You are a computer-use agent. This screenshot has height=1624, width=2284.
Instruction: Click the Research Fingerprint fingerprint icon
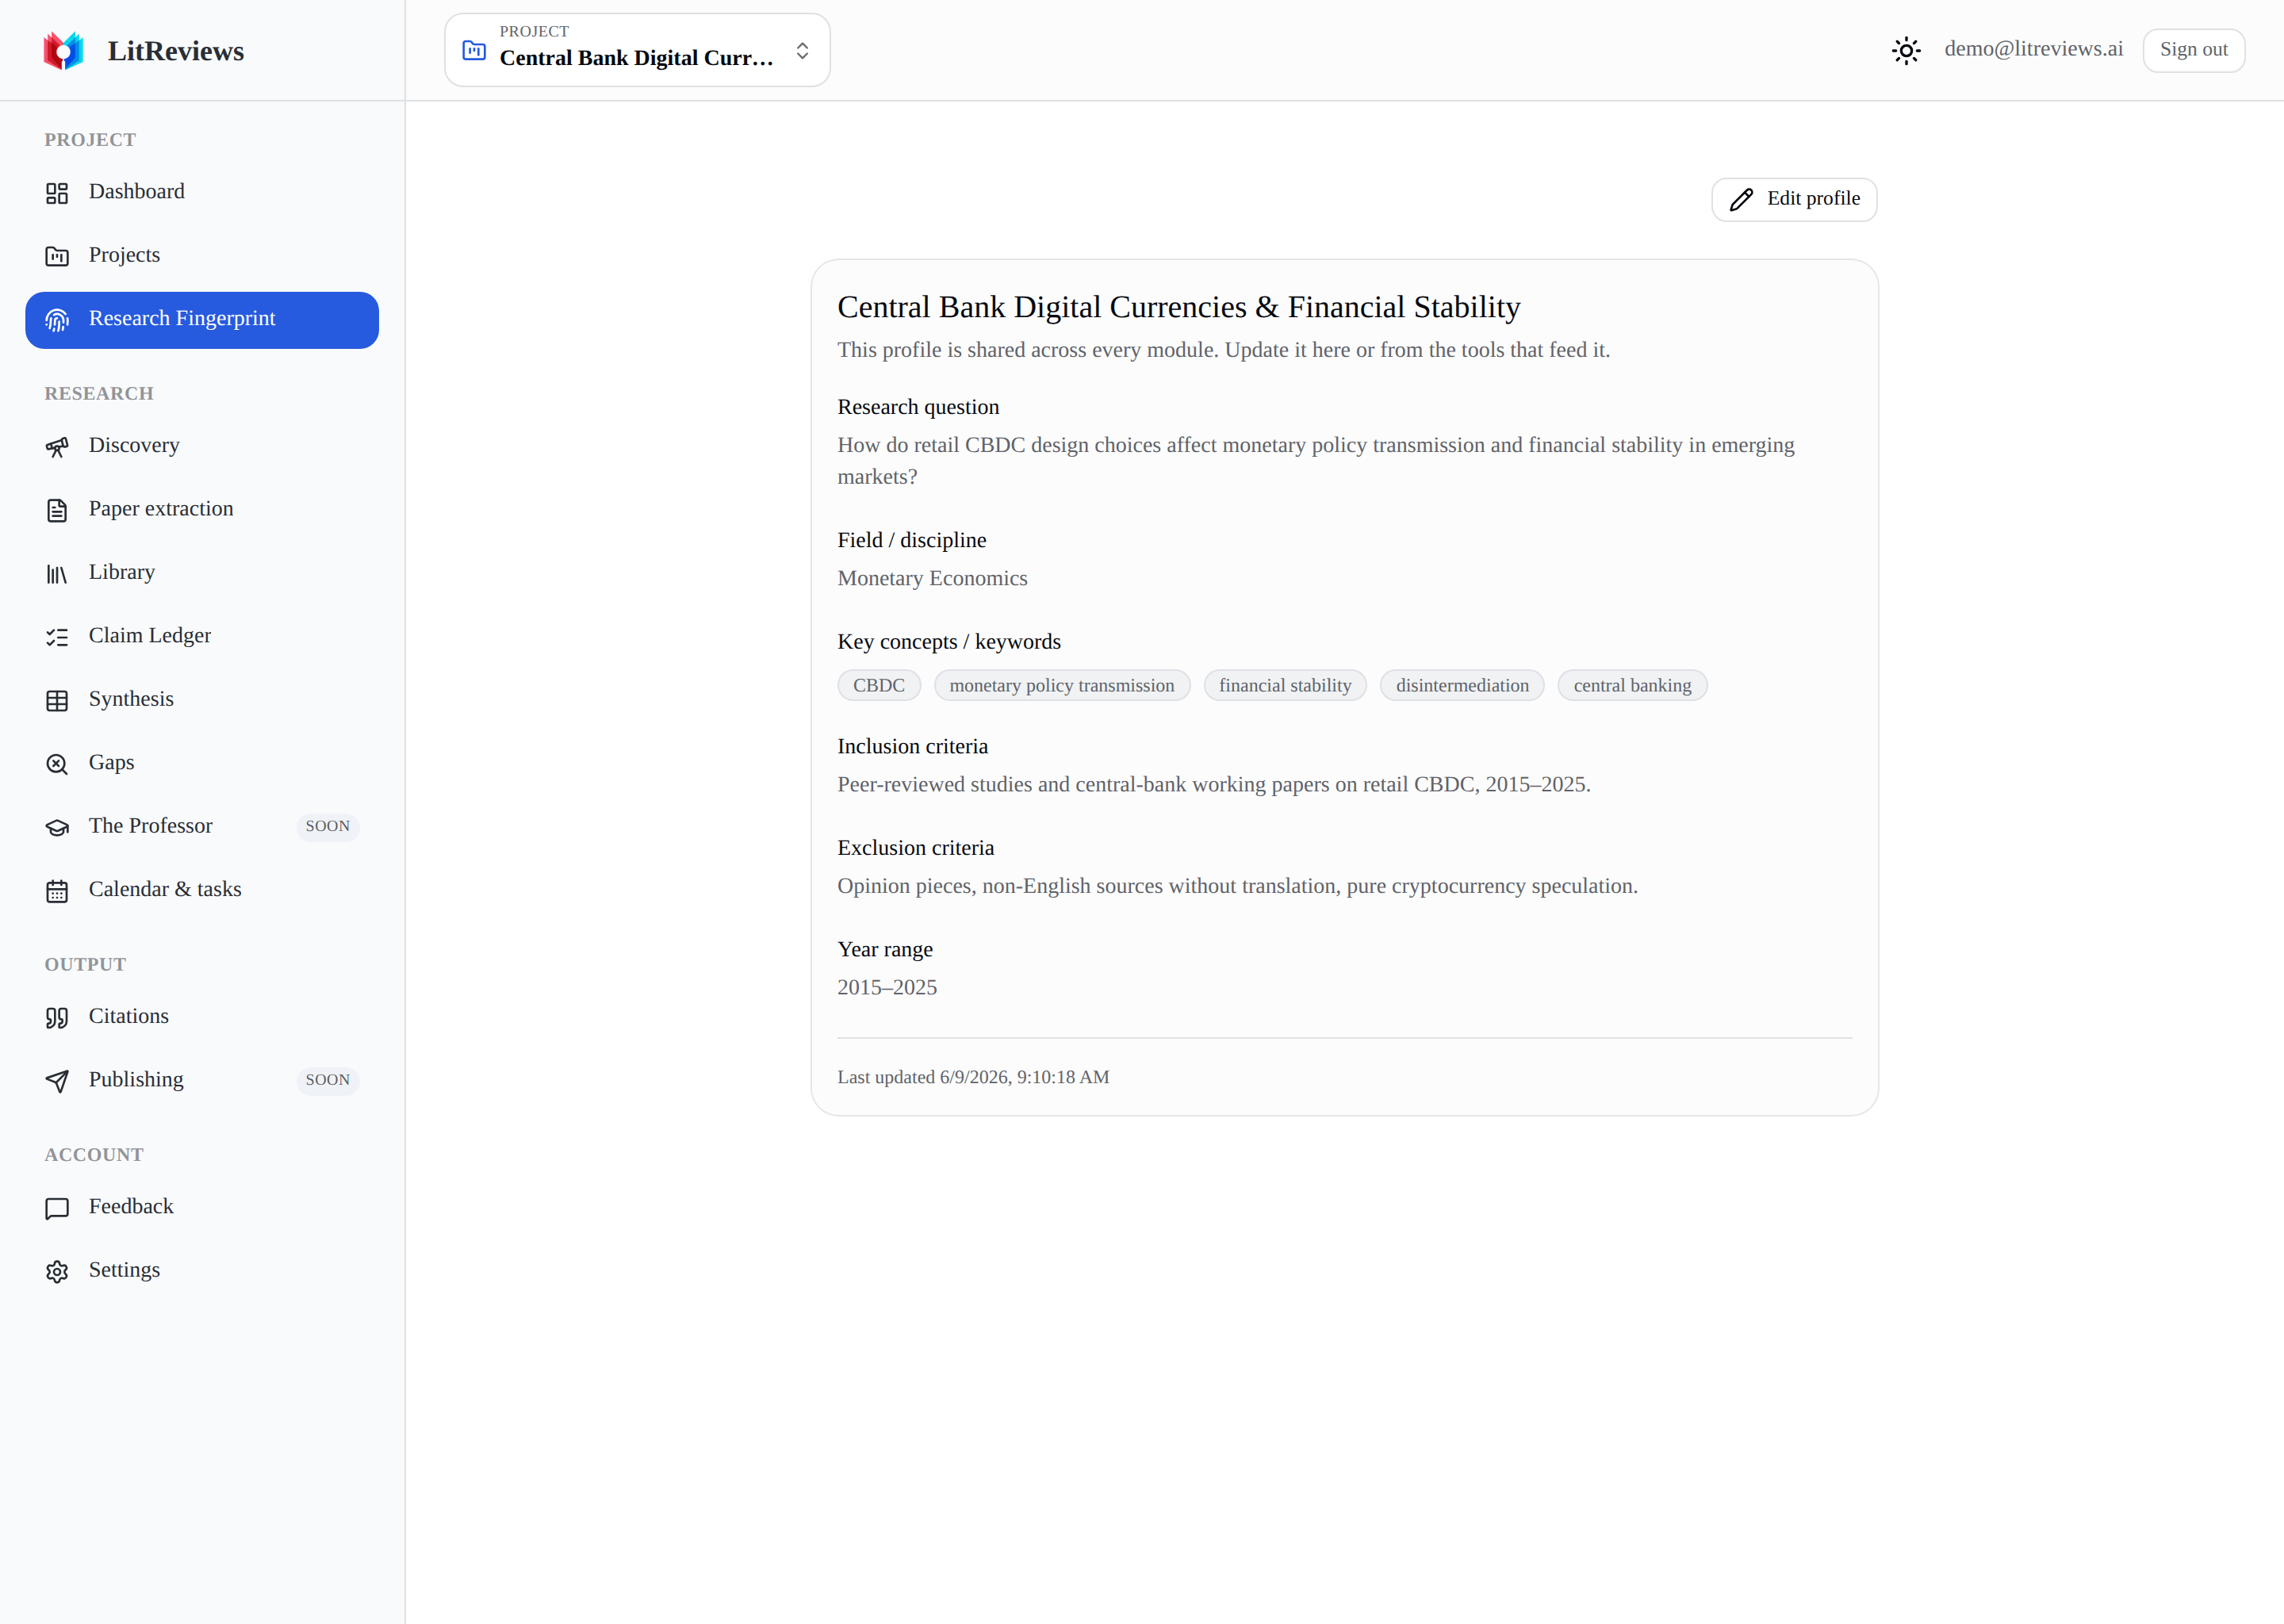pyautogui.click(x=57, y=320)
